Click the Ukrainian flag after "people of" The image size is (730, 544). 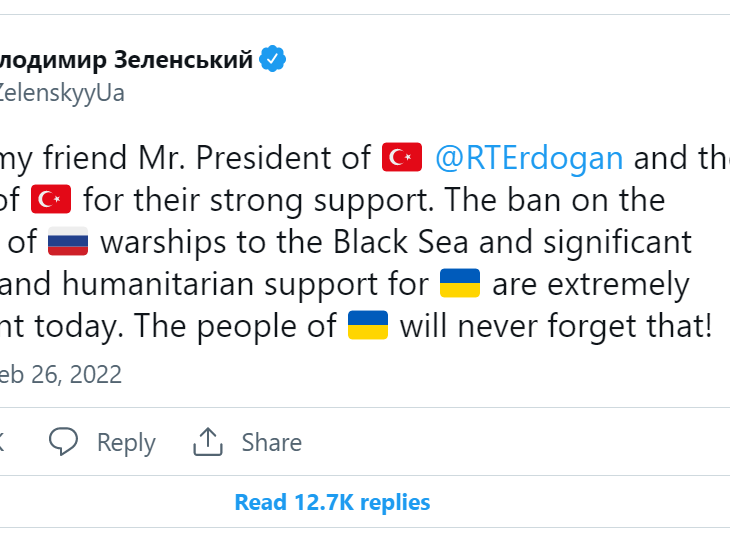(367, 328)
